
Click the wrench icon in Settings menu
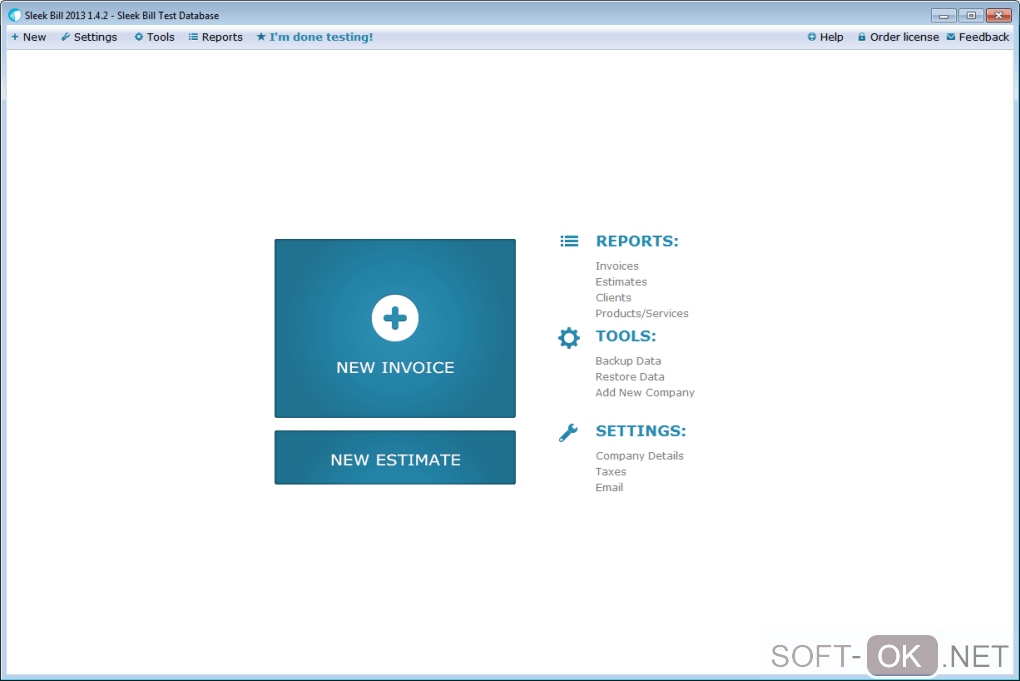tap(66, 37)
